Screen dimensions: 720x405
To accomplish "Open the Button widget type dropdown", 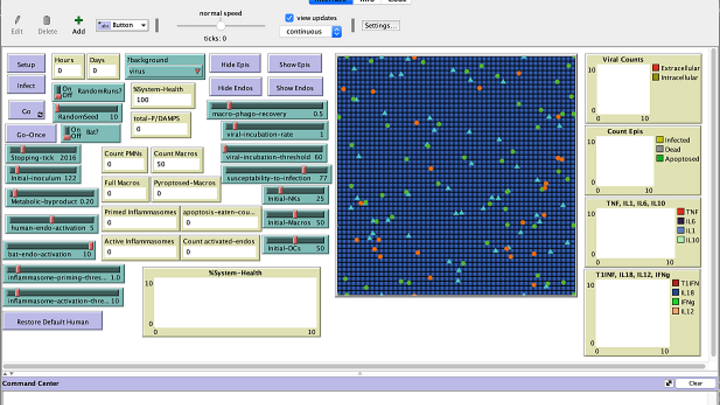I will (123, 25).
